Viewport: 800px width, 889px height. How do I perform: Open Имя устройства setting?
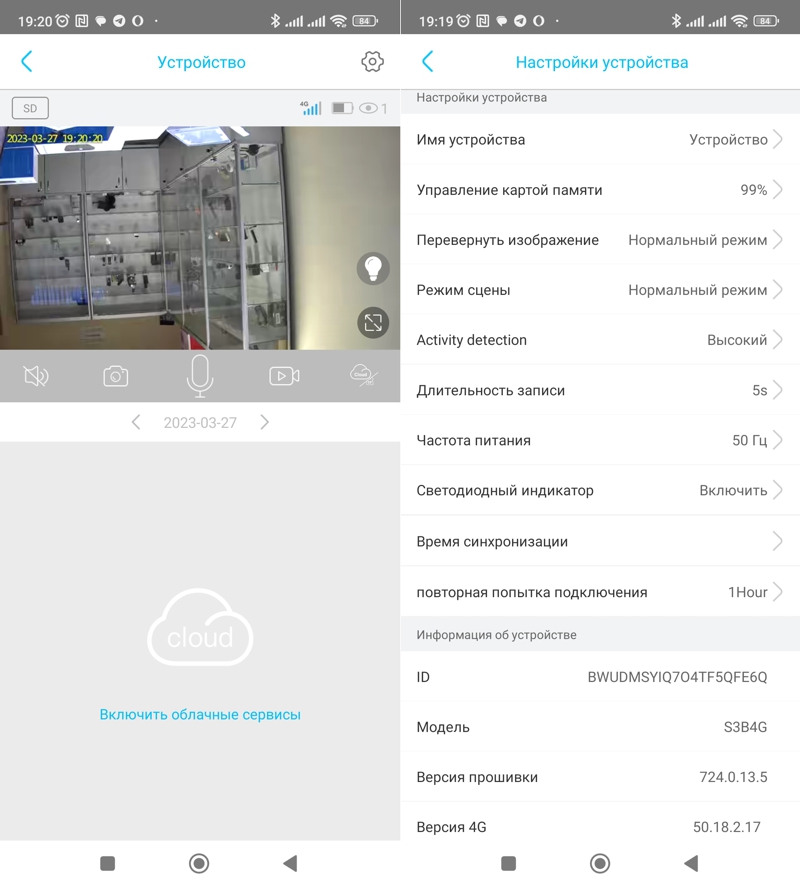pos(600,139)
